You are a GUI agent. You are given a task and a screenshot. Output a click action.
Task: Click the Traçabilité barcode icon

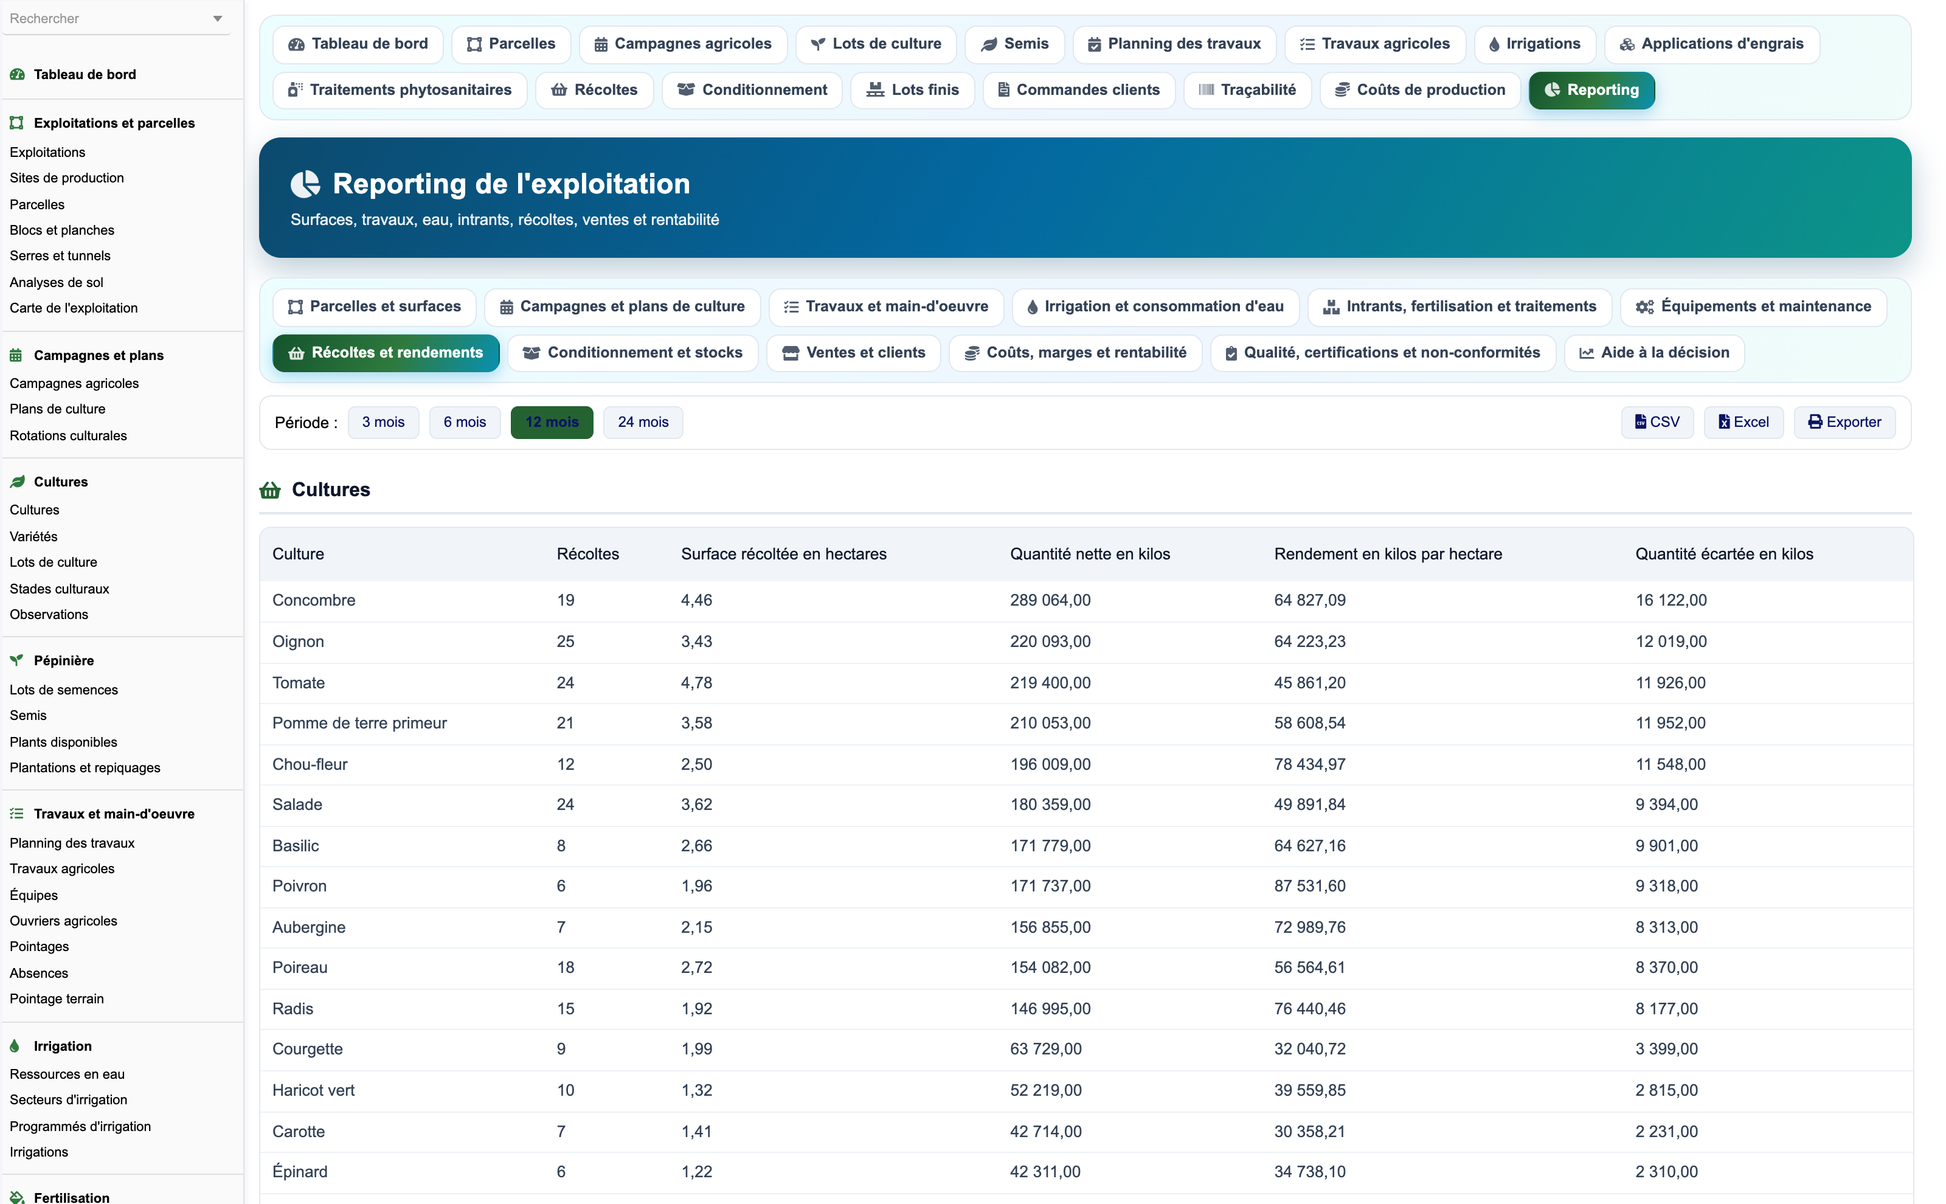coord(1207,90)
